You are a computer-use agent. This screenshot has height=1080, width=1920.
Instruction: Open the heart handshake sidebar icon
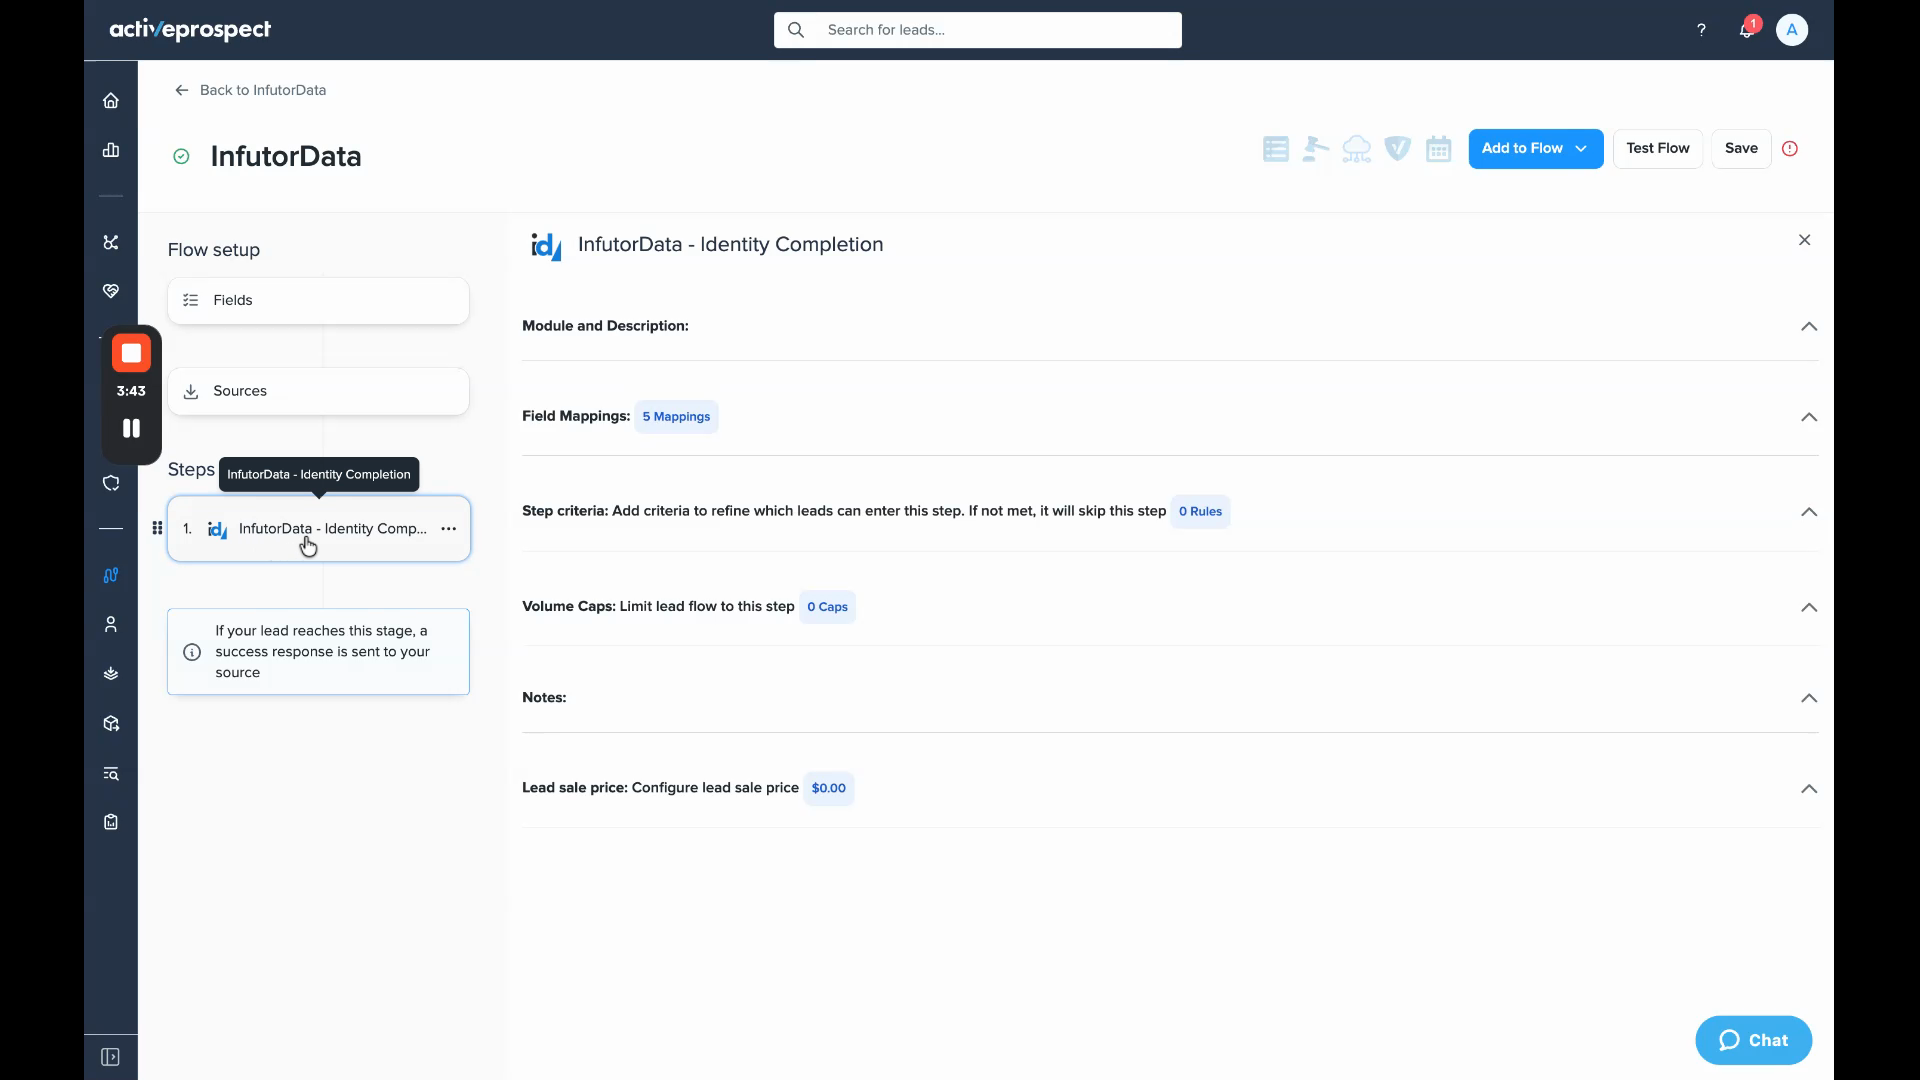pyautogui.click(x=111, y=291)
